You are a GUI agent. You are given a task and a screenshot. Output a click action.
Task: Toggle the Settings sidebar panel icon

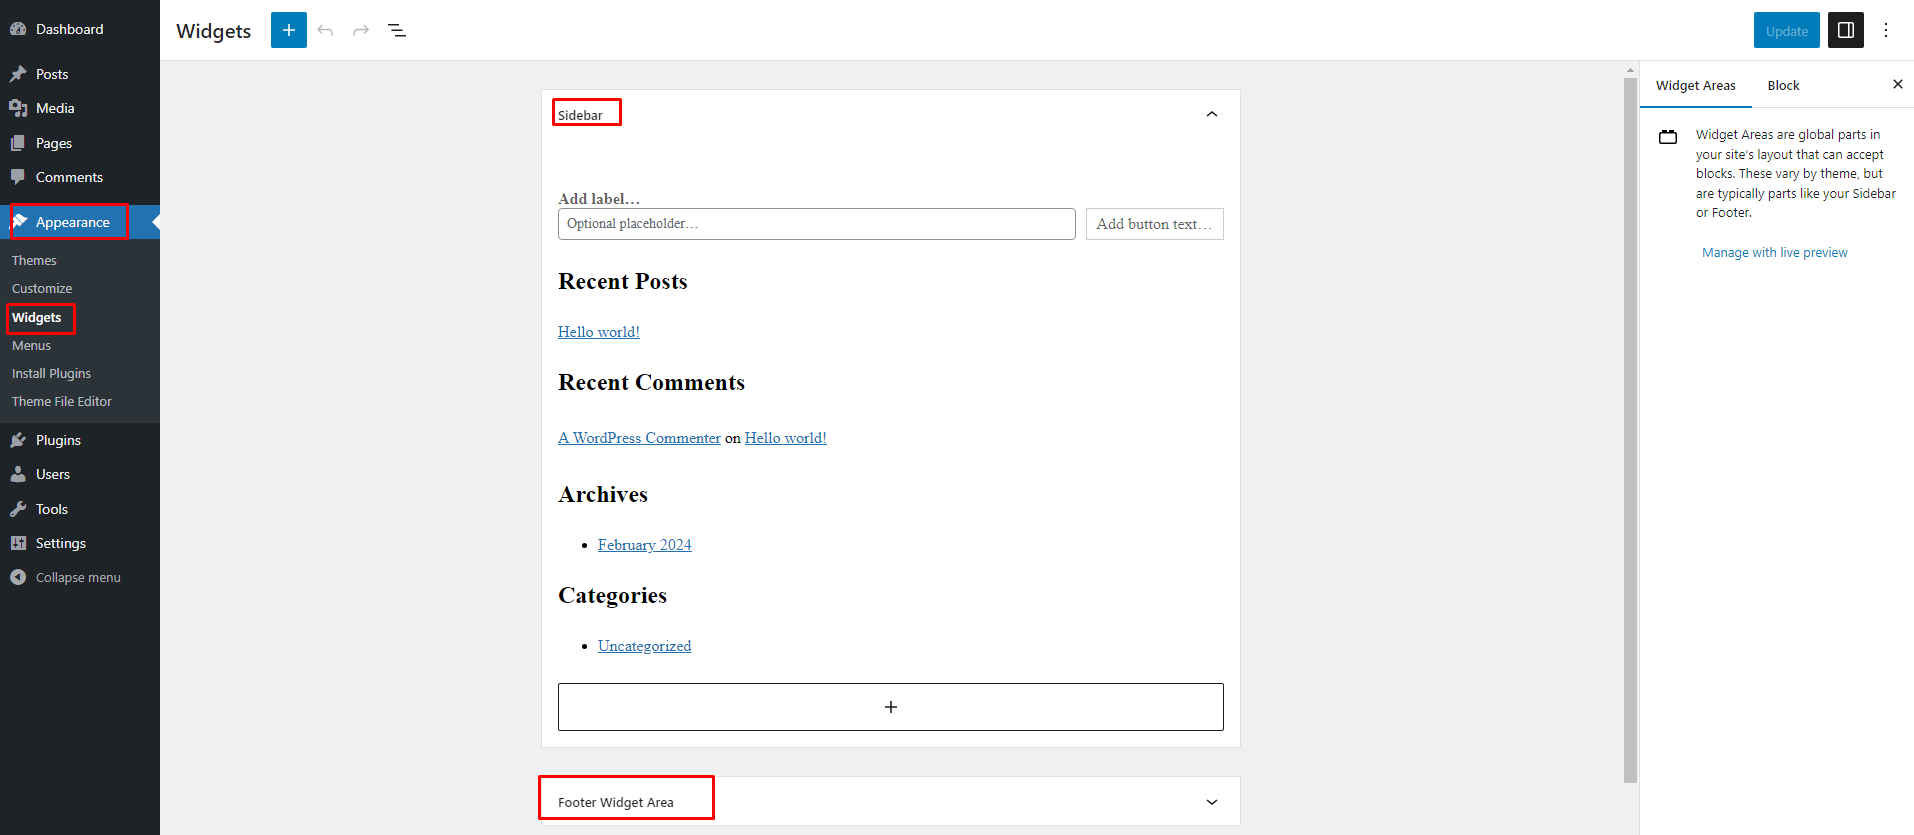1845,30
